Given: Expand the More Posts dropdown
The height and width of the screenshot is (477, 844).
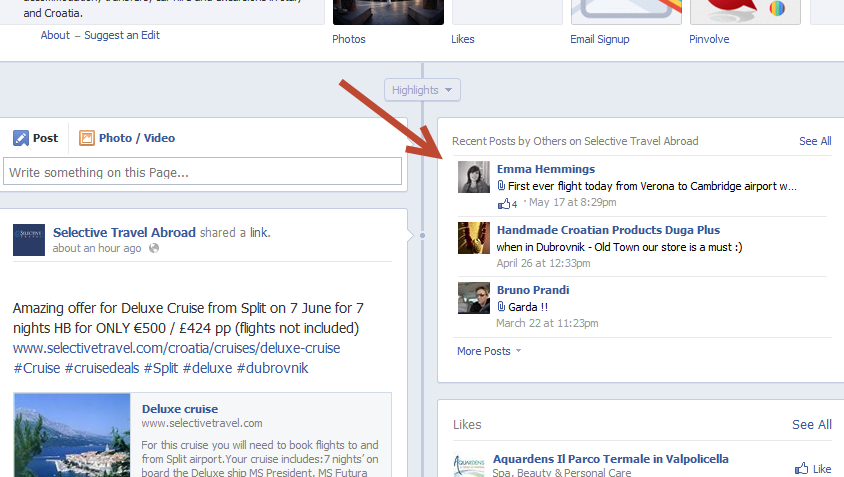Looking at the screenshot, I should [489, 351].
